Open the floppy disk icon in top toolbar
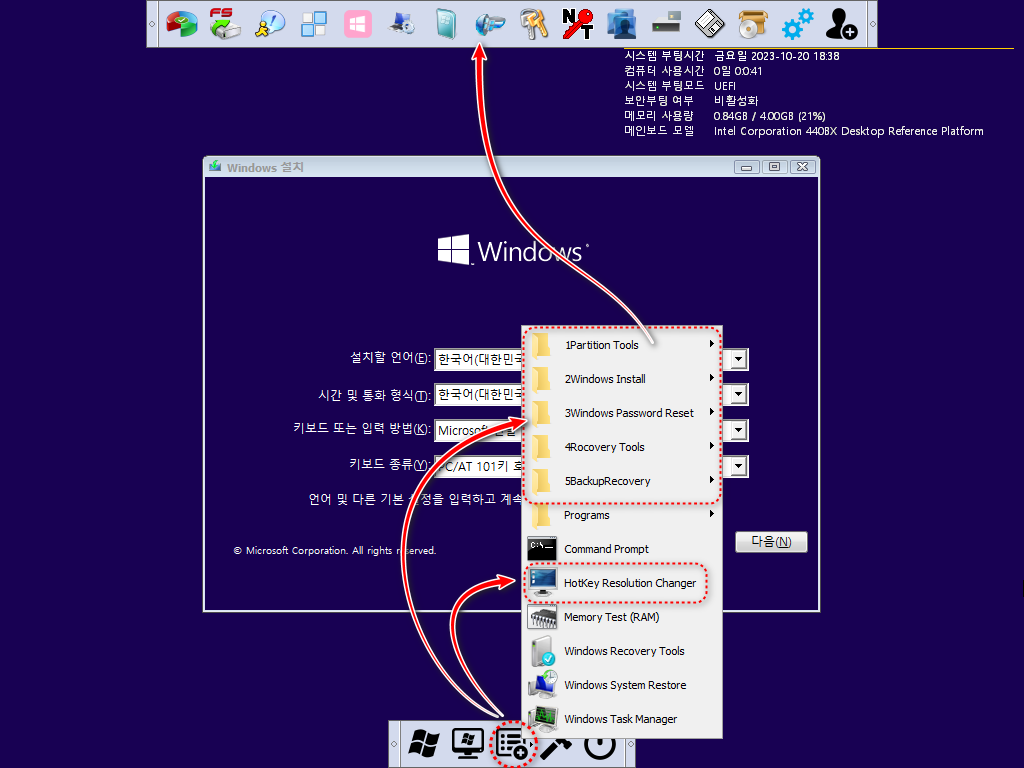 point(710,24)
